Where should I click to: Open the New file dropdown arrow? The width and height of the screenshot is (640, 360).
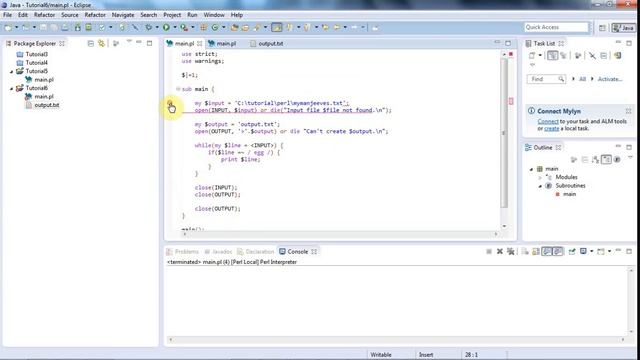(x=17, y=27)
